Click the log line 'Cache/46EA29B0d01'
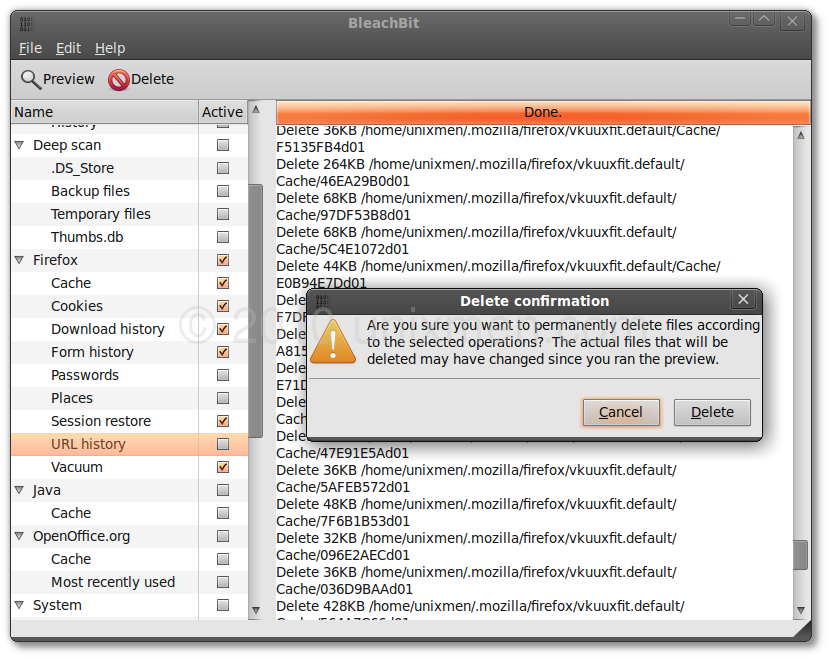Viewport: 829px width, 659px height. pyautogui.click(x=343, y=181)
